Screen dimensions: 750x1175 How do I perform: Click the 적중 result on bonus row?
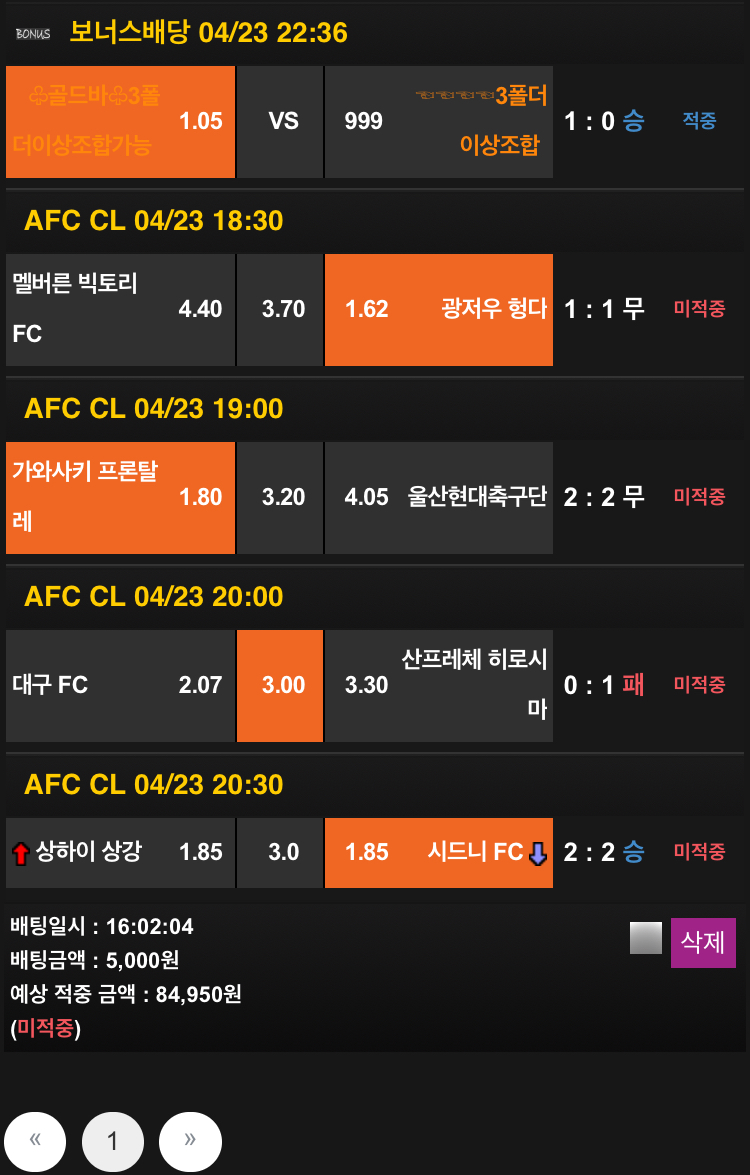point(699,121)
